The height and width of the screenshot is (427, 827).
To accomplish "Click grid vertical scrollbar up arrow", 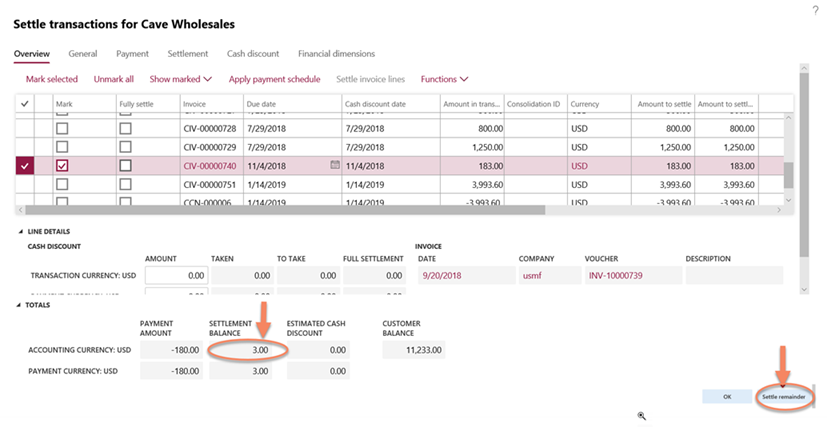I will point(788,118).
